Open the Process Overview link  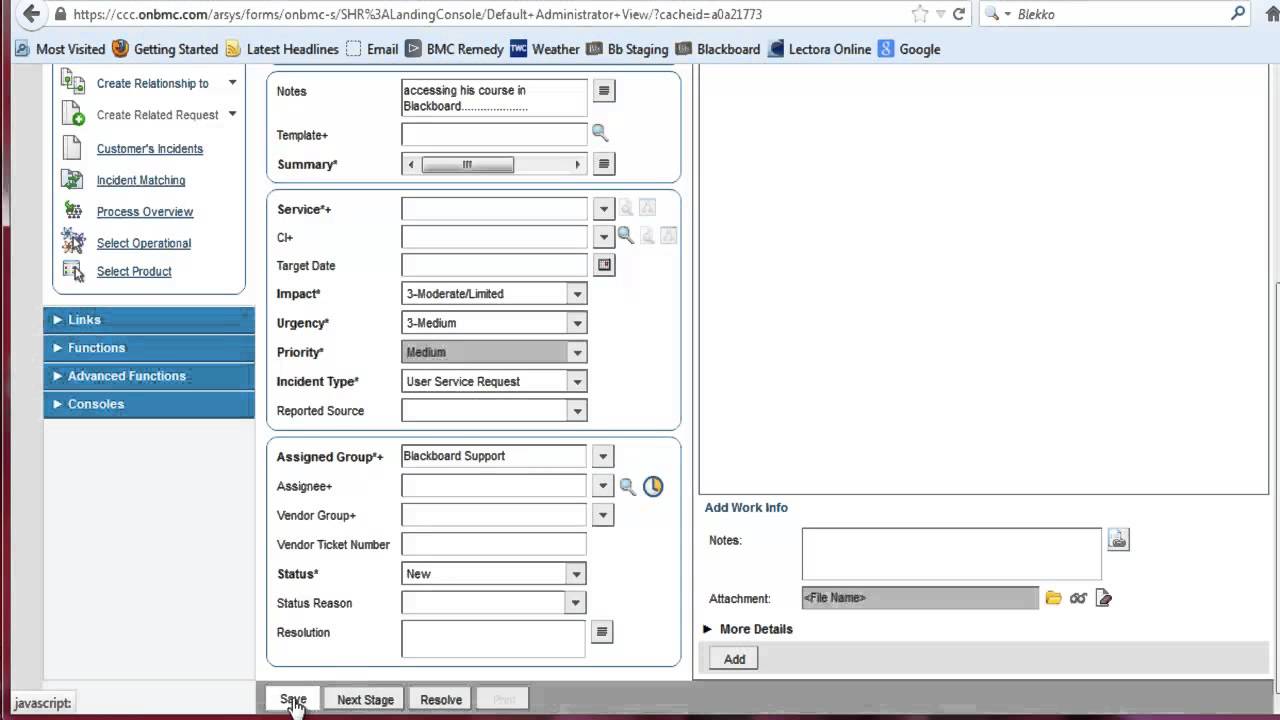[x=145, y=212]
